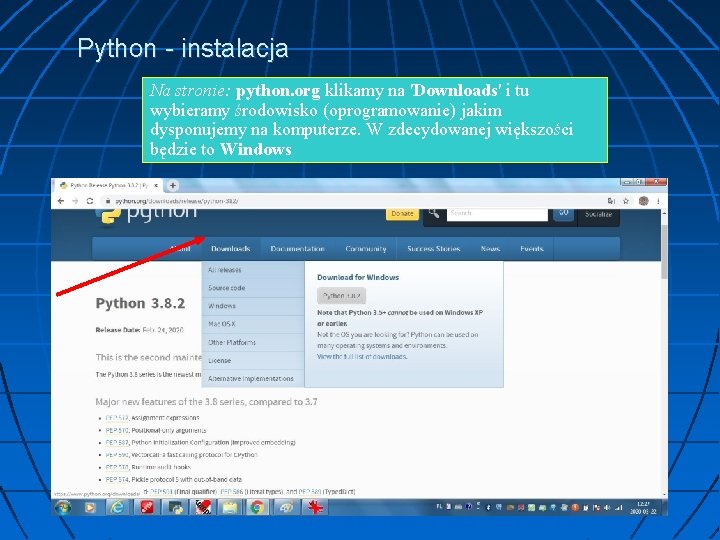Select Mac OS X in Downloads dropdown
The height and width of the screenshot is (540, 720).
coord(253,324)
